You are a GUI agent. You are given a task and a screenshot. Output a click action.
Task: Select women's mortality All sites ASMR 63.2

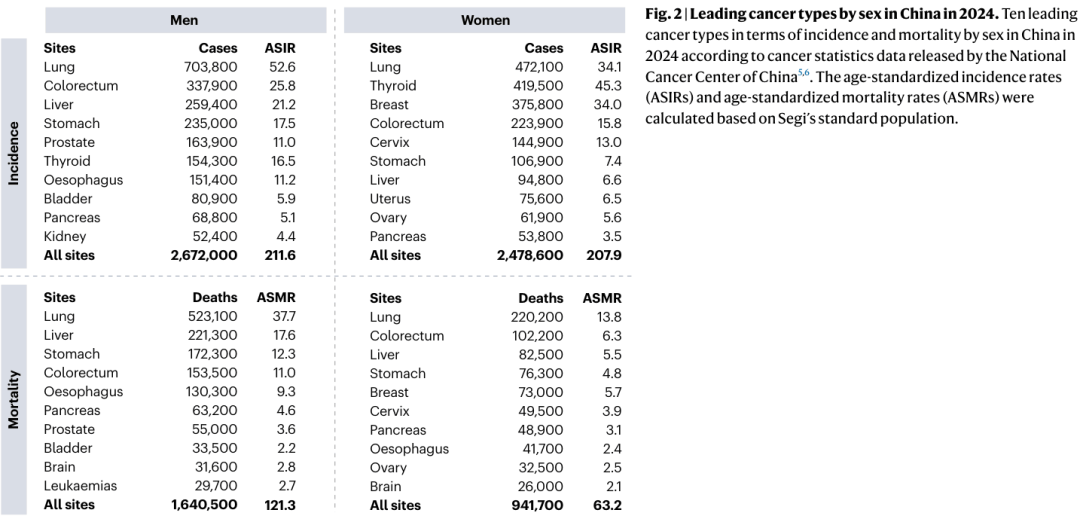tap(606, 504)
